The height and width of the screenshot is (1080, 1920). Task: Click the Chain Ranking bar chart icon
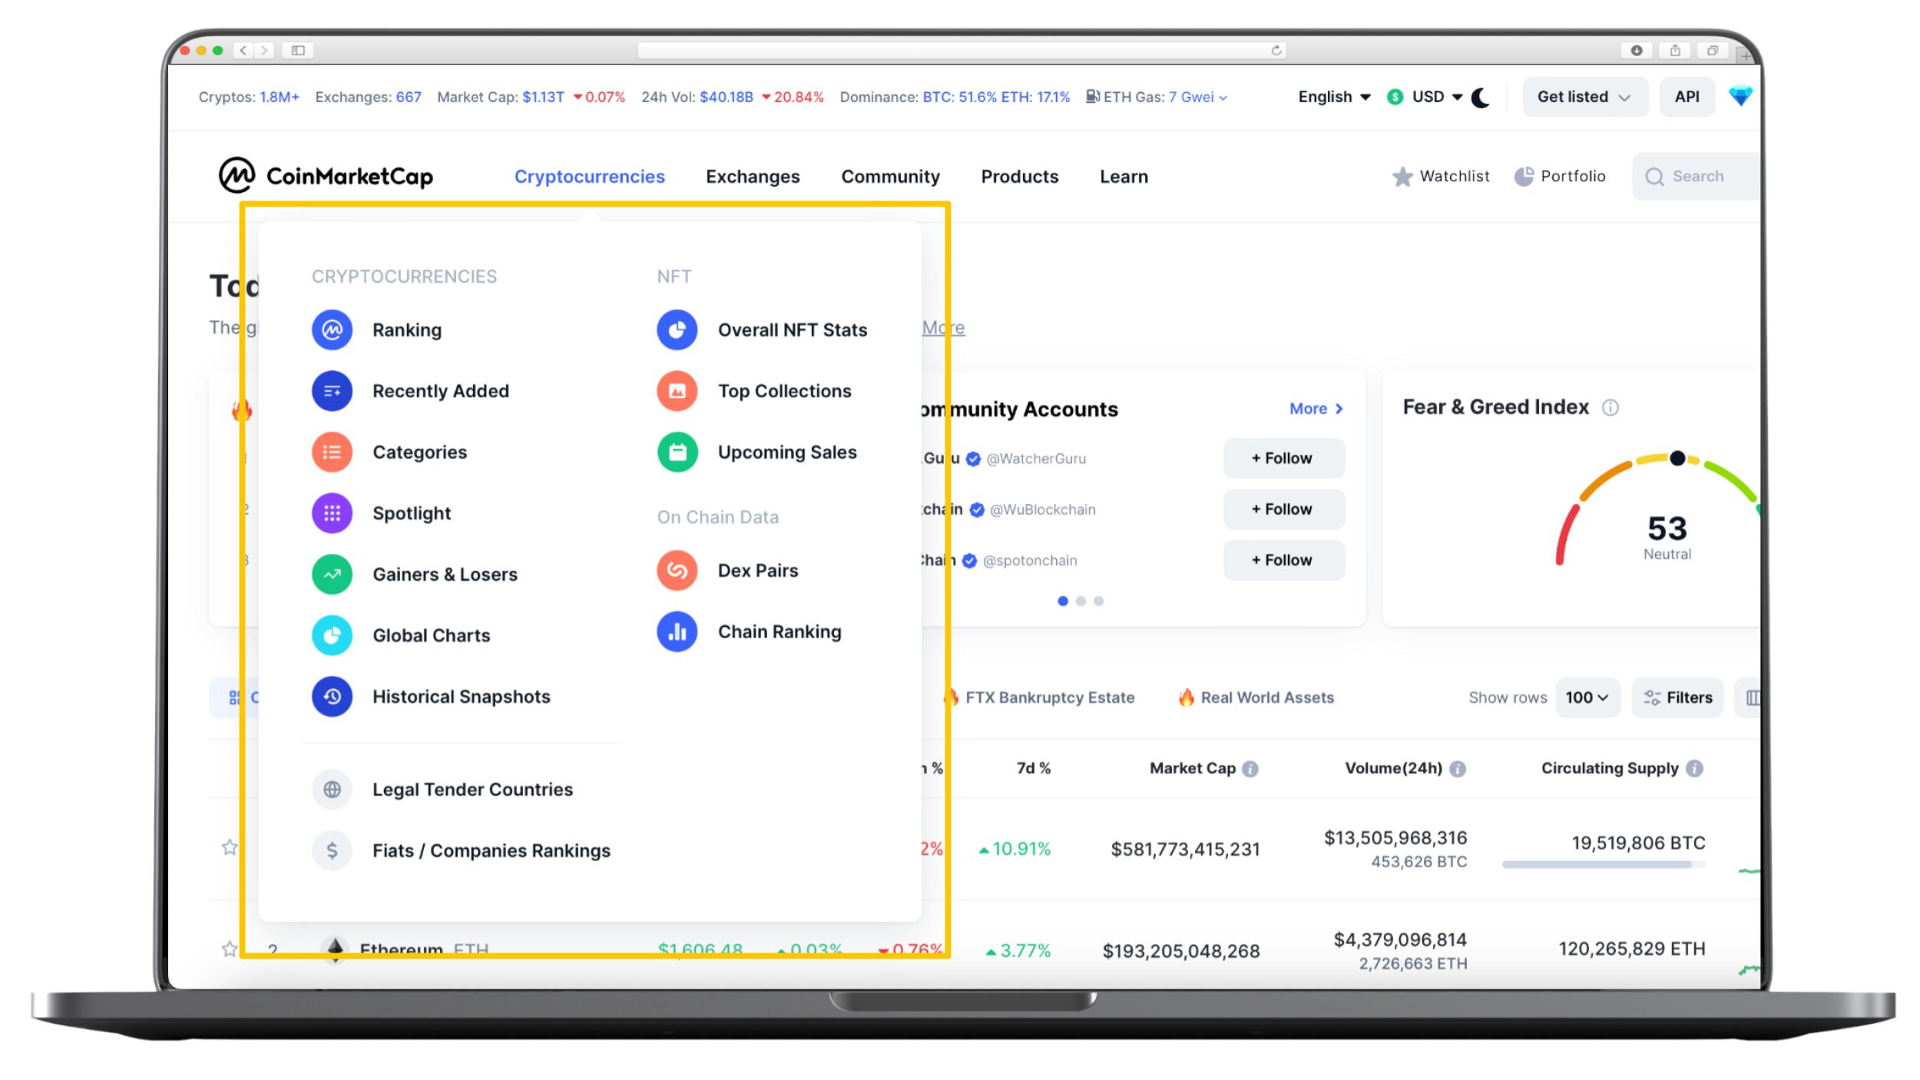point(677,631)
